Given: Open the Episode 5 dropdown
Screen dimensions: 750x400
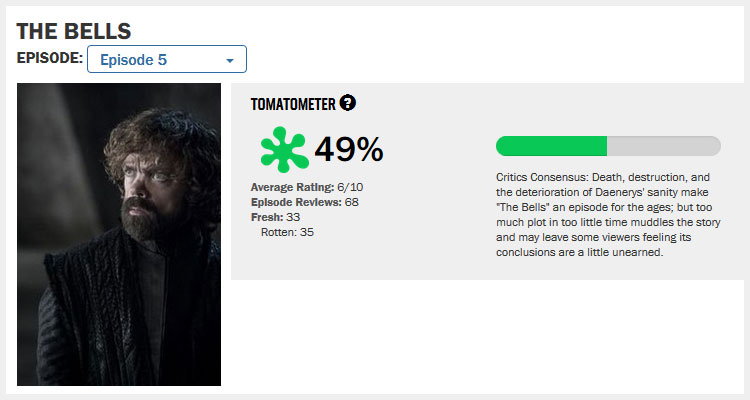Looking at the screenshot, I should tap(166, 60).
